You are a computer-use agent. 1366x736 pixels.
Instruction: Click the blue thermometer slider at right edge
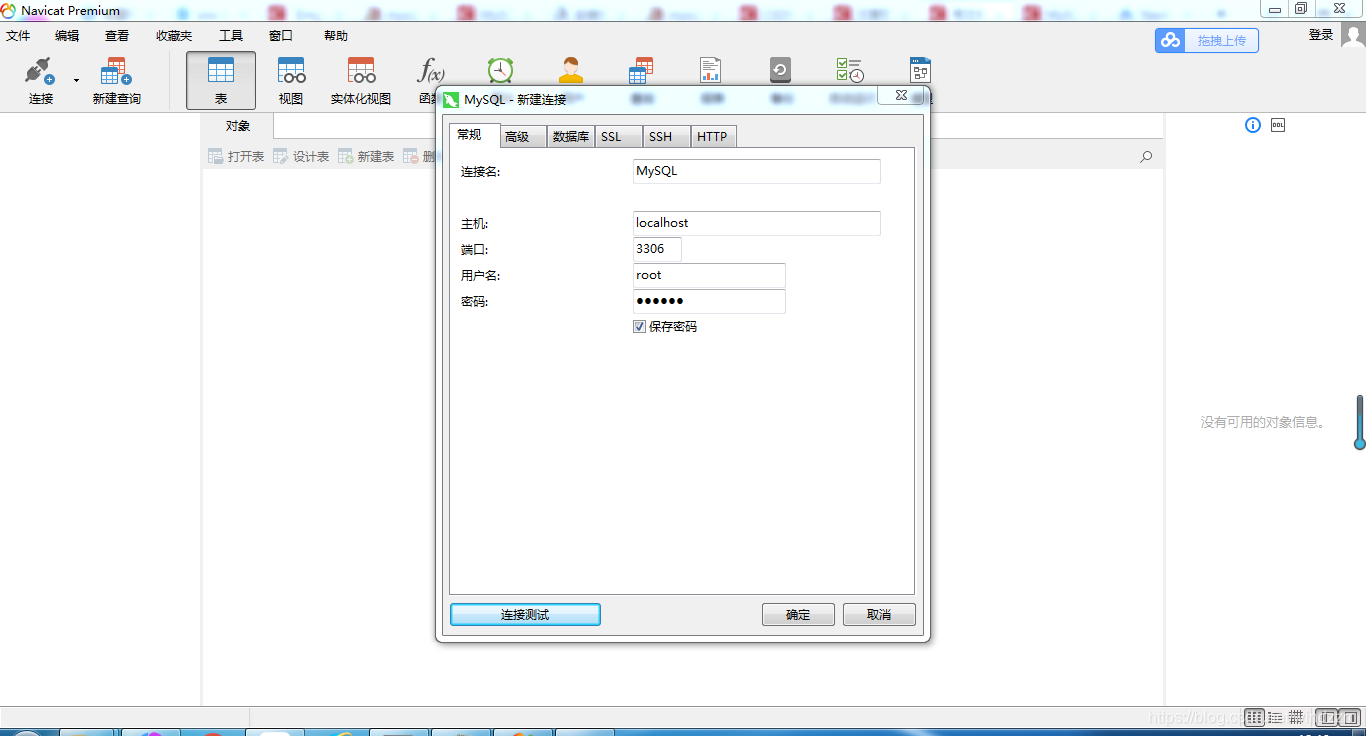click(1360, 422)
